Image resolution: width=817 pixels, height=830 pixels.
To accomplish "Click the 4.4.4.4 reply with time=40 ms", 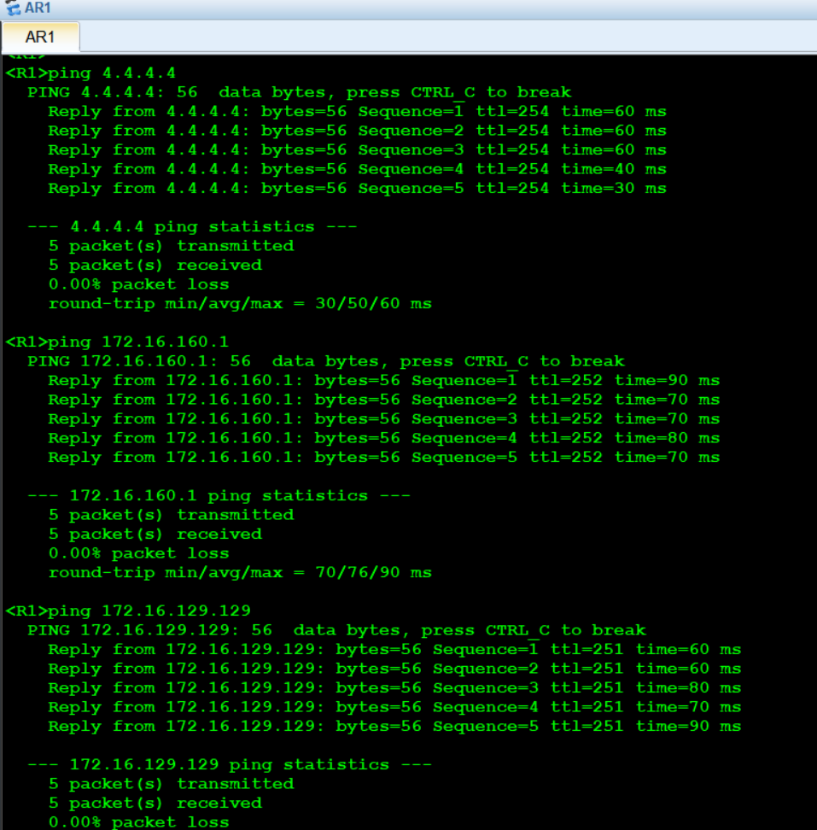I will pos(357,169).
